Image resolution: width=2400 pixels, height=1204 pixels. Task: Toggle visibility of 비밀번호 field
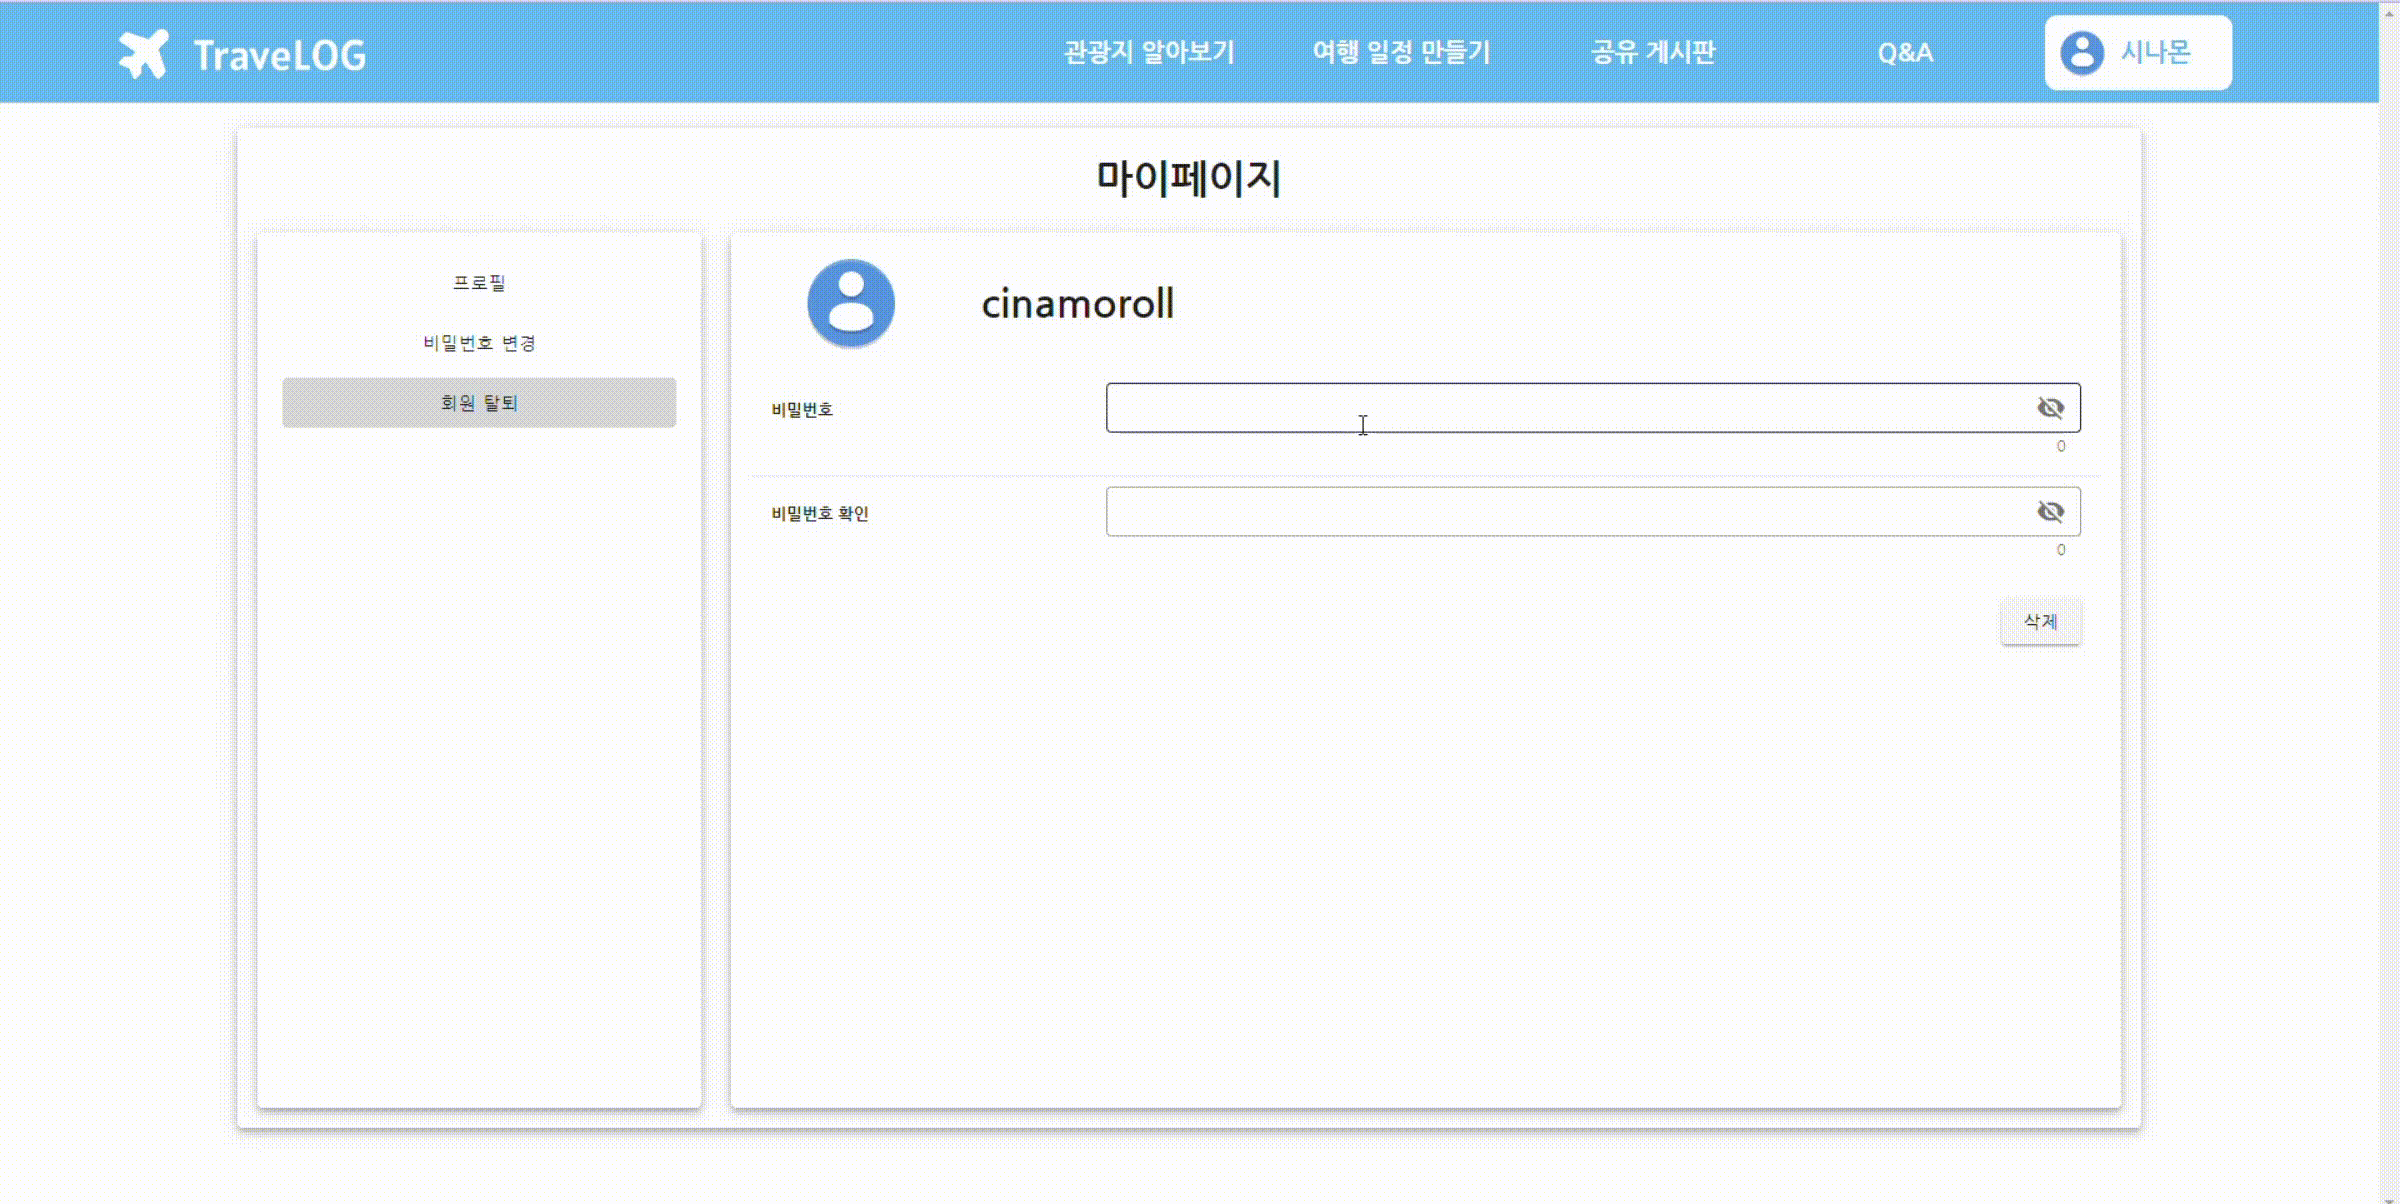[x=2050, y=408]
